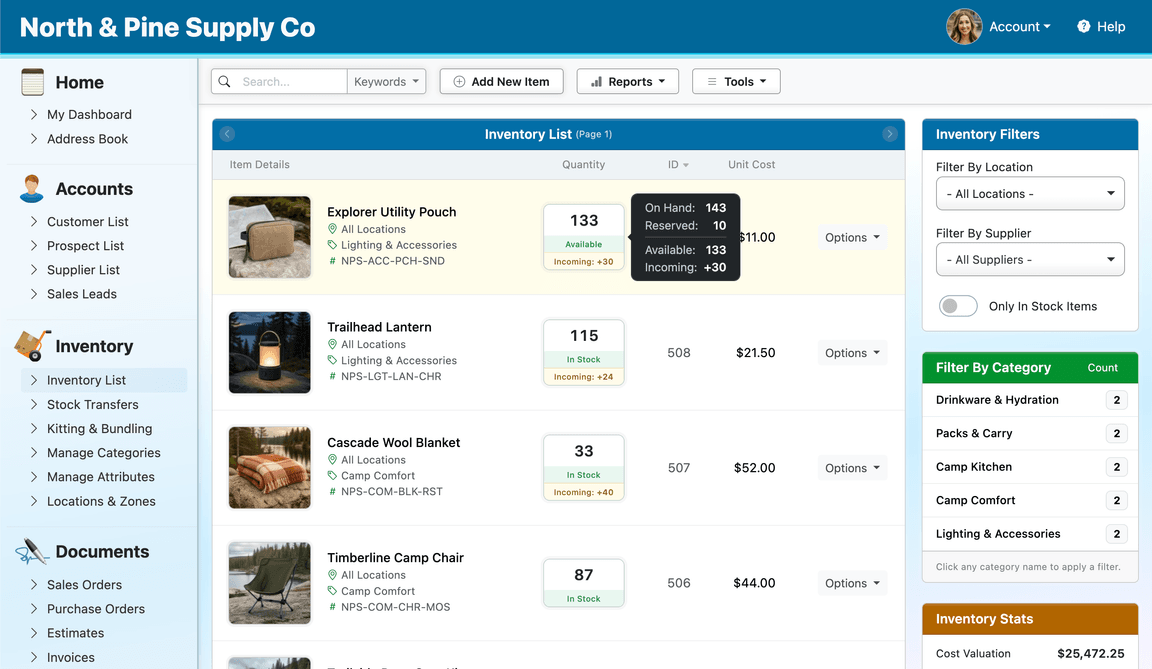Viewport: 1152px width, 669px height.
Task: Open Sales Leads in sidebar
Action: coord(82,294)
